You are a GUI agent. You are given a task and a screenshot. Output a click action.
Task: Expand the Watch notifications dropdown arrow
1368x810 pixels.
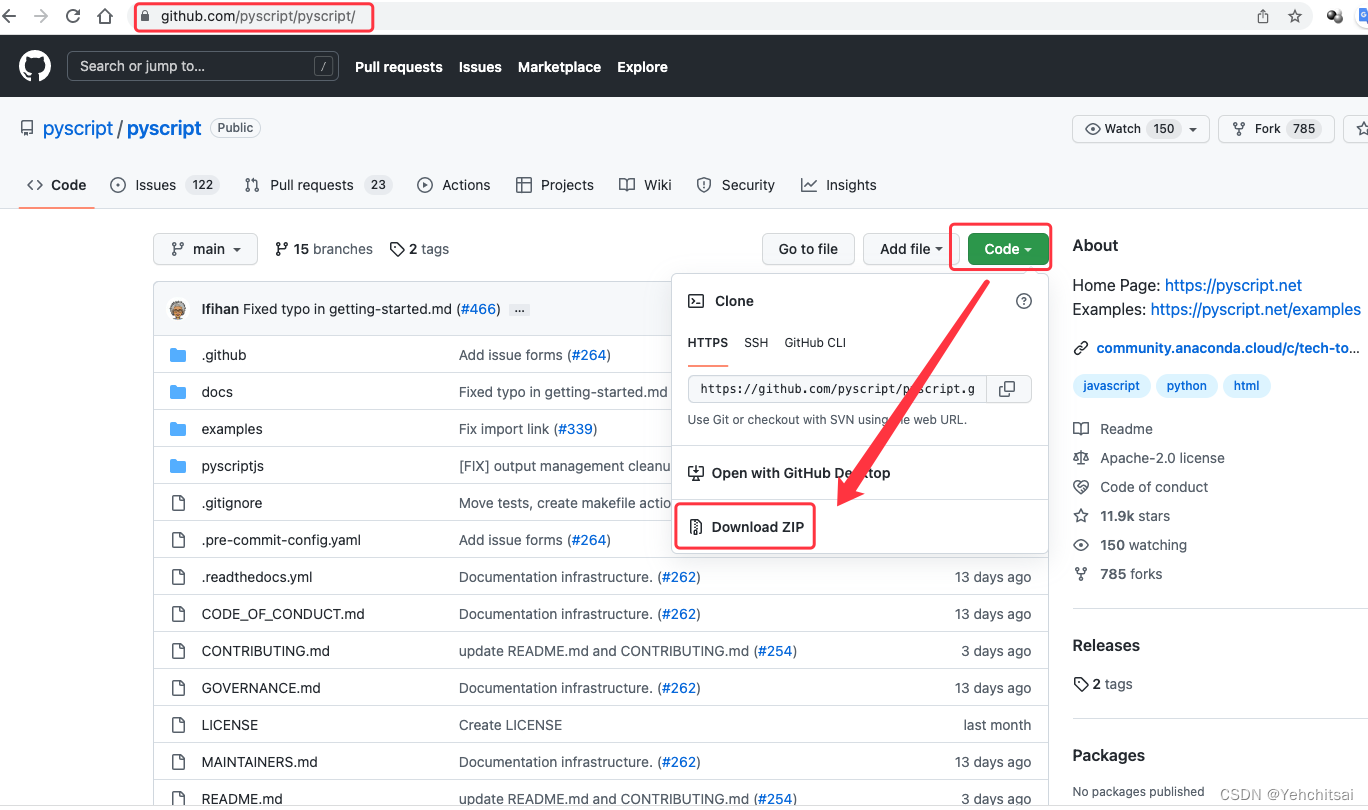pos(1193,129)
